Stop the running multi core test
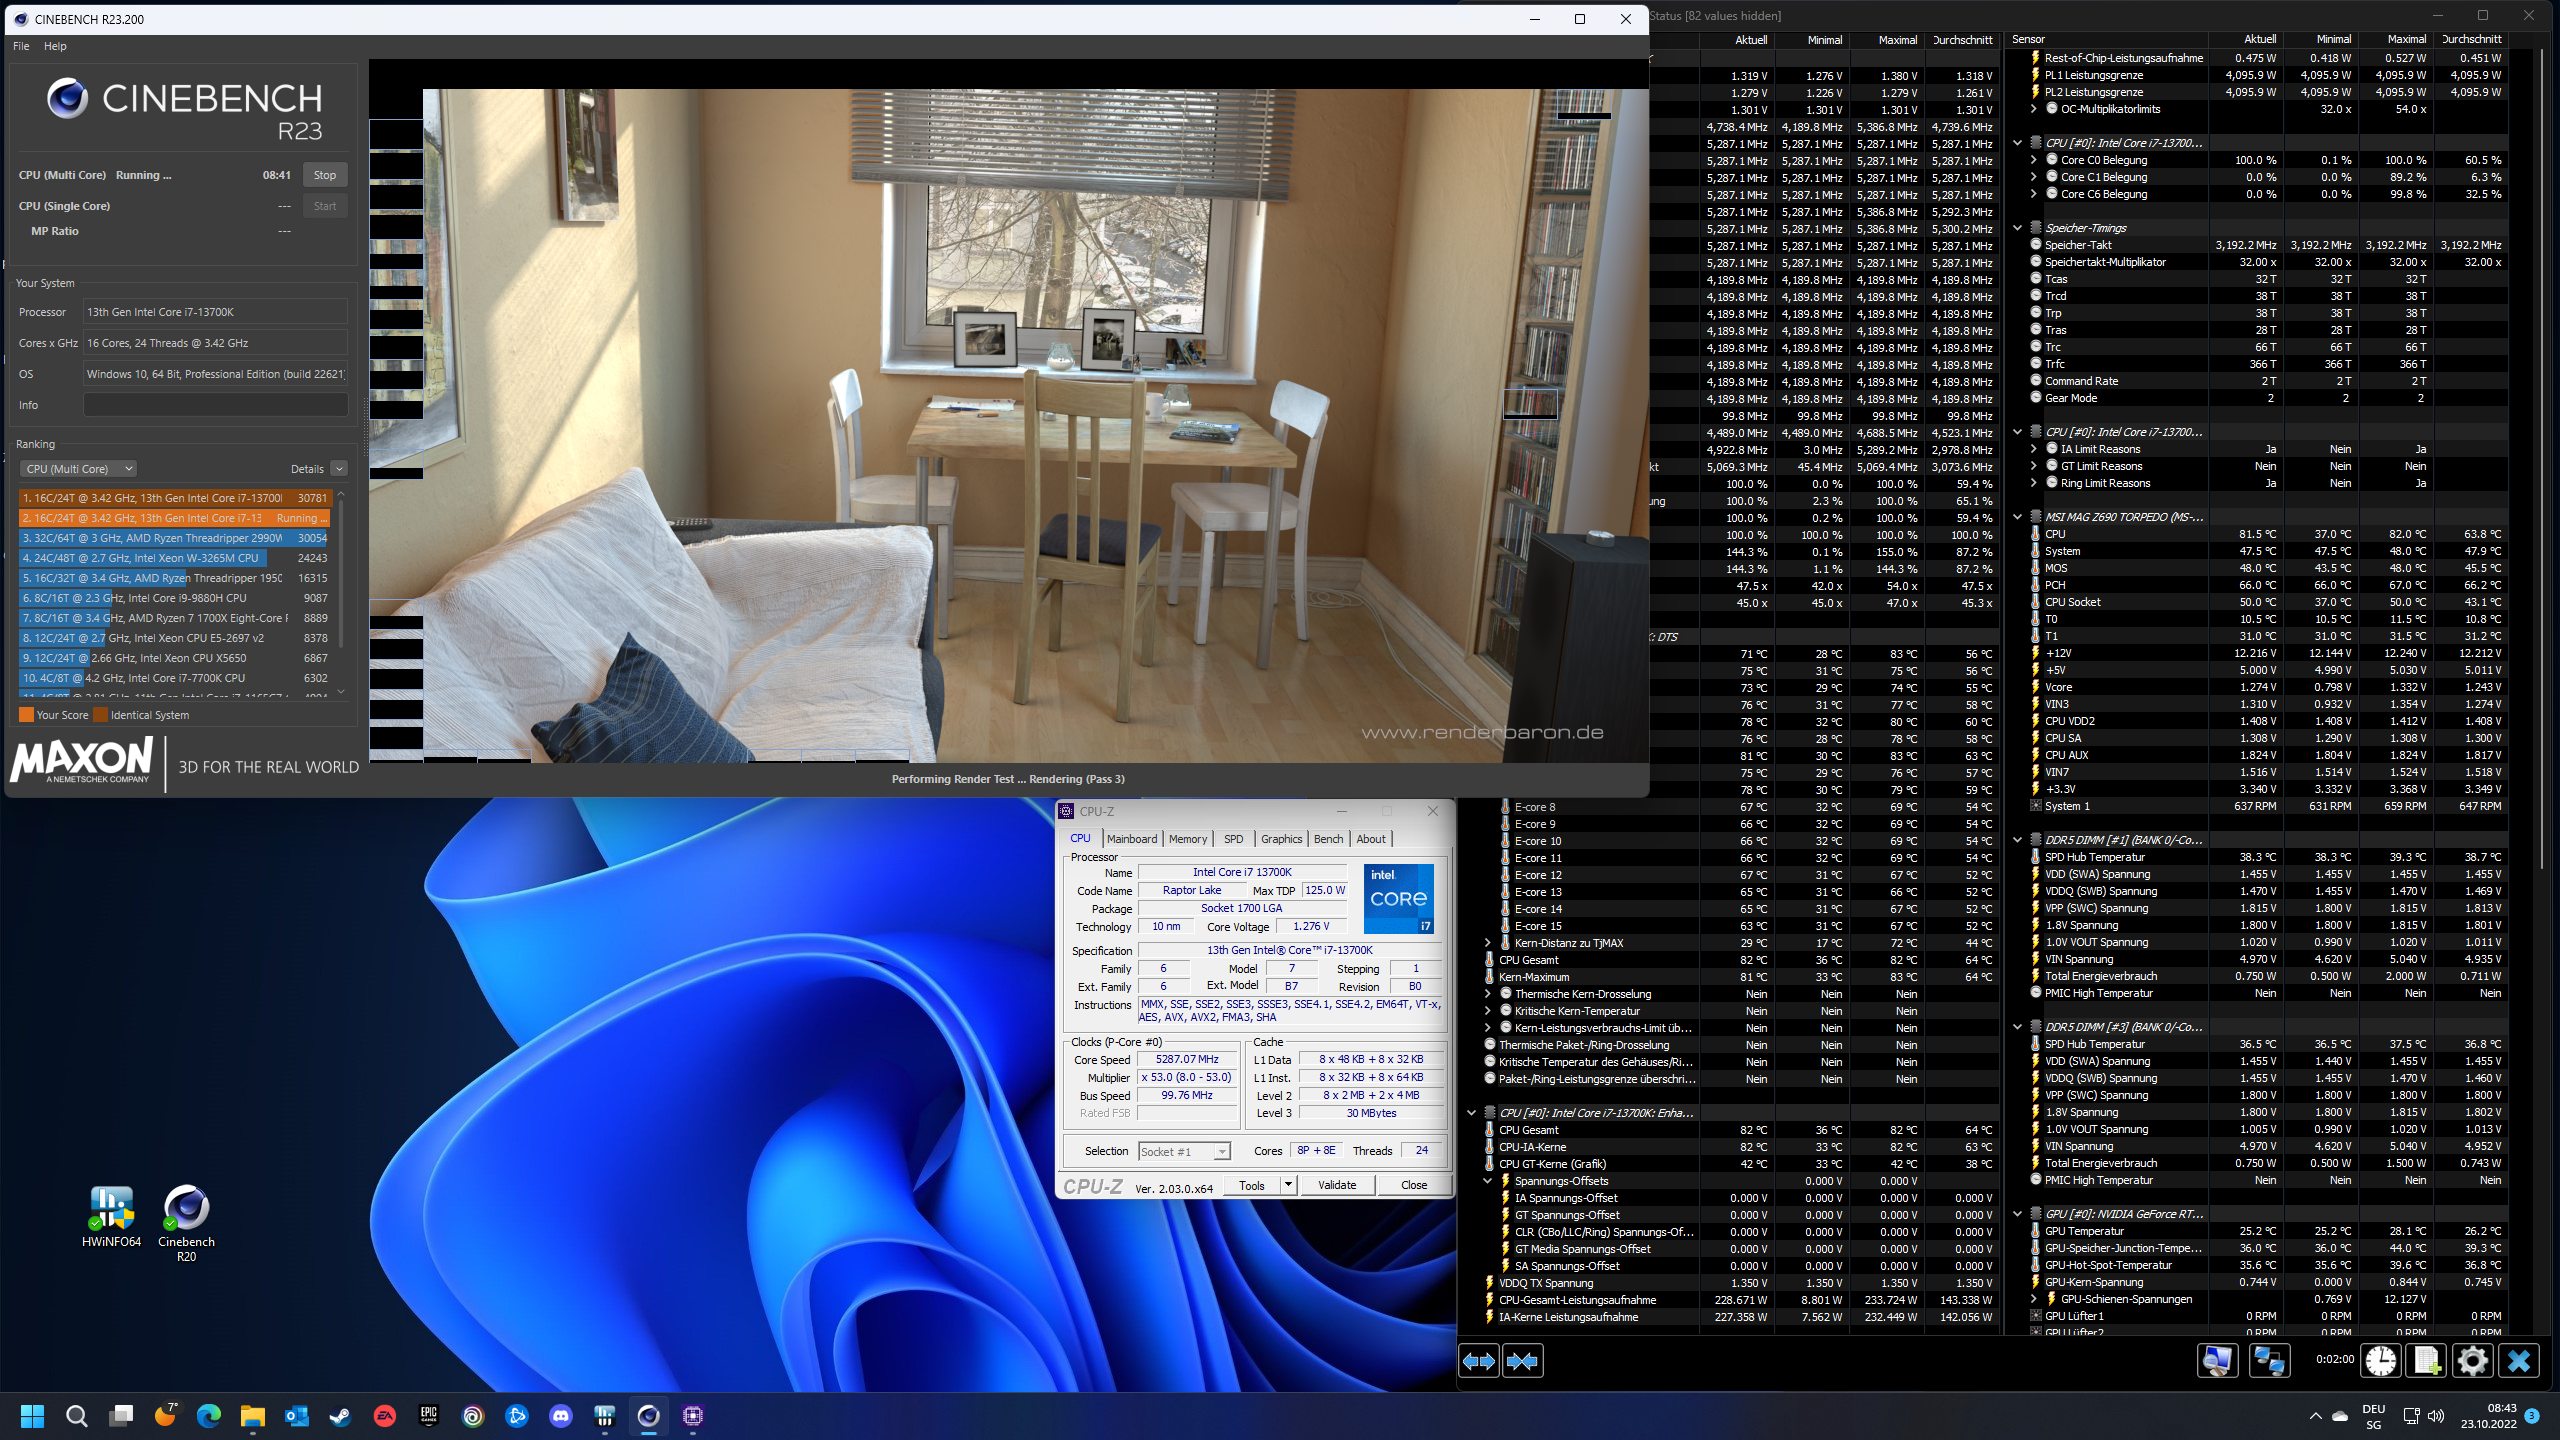This screenshot has height=1440, width=2560. tap(325, 175)
